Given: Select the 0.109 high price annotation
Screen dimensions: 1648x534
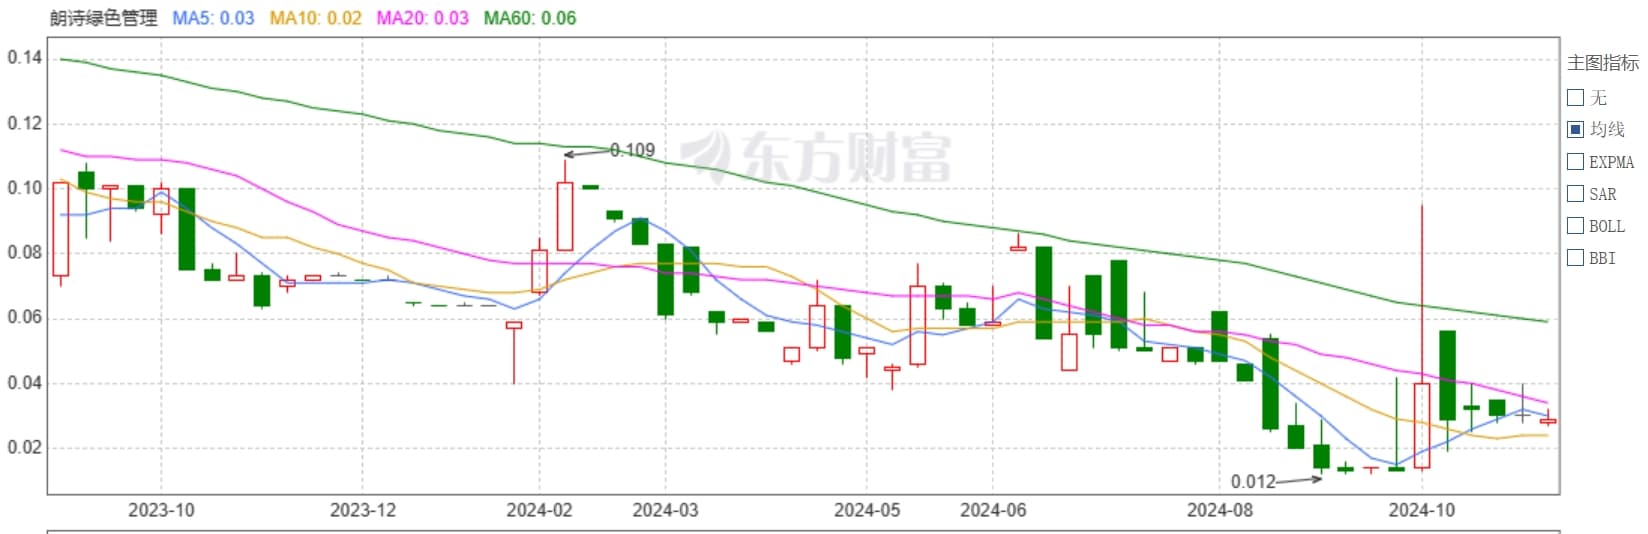Looking at the screenshot, I should pyautogui.click(x=632, y=150).
